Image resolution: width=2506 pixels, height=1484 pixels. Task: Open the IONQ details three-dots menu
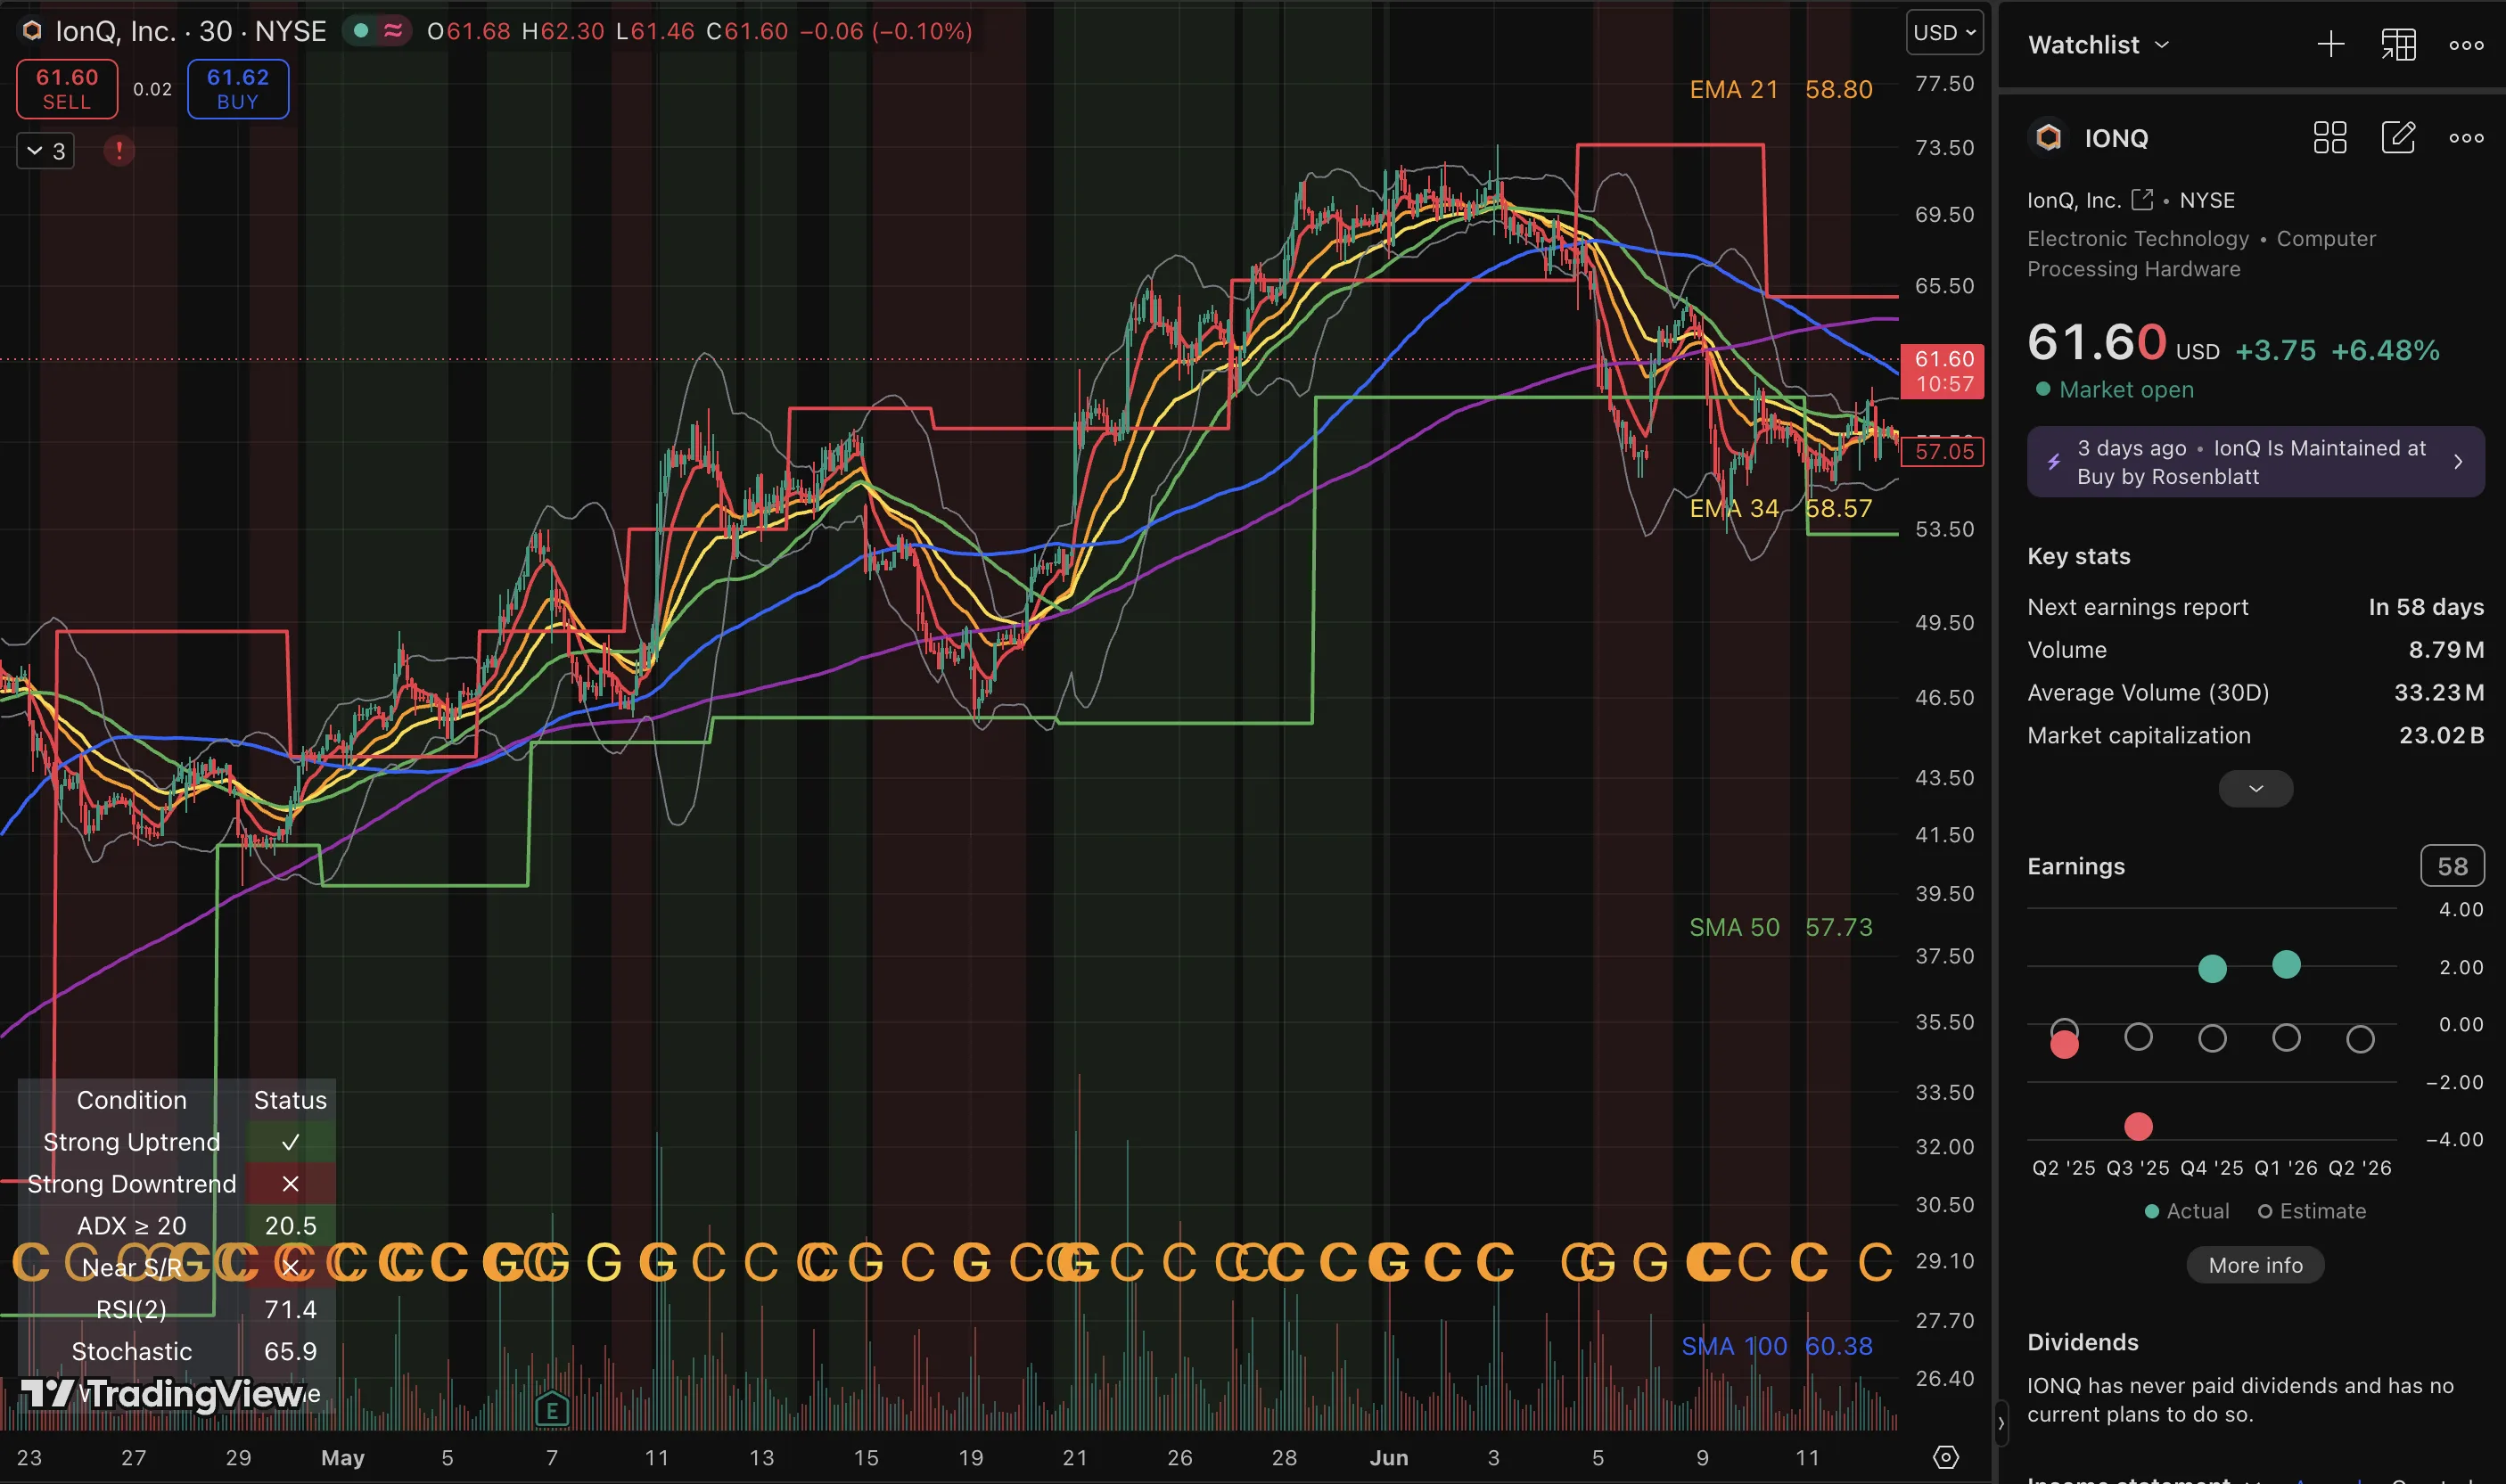2466,138
